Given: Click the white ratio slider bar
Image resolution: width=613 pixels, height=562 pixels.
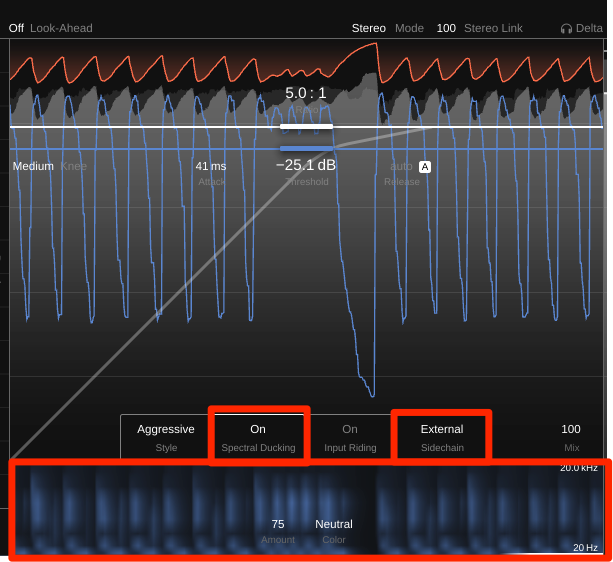Looking at the screenshot, I should click(x=306, y=127).
